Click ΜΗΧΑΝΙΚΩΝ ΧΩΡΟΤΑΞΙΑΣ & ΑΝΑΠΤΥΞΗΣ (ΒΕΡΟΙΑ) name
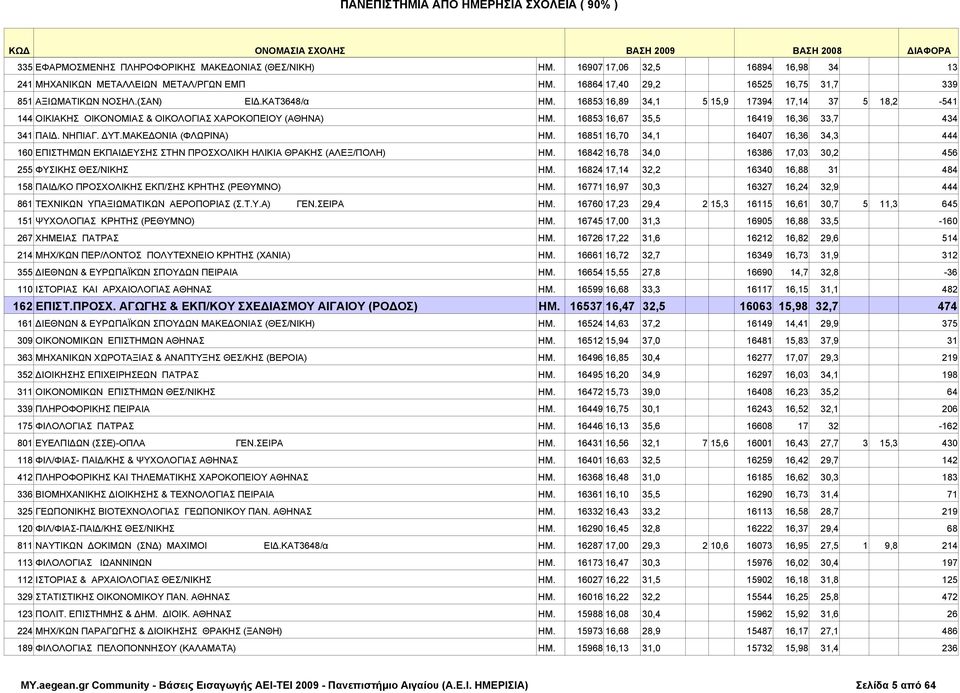 tap(171, 358)
